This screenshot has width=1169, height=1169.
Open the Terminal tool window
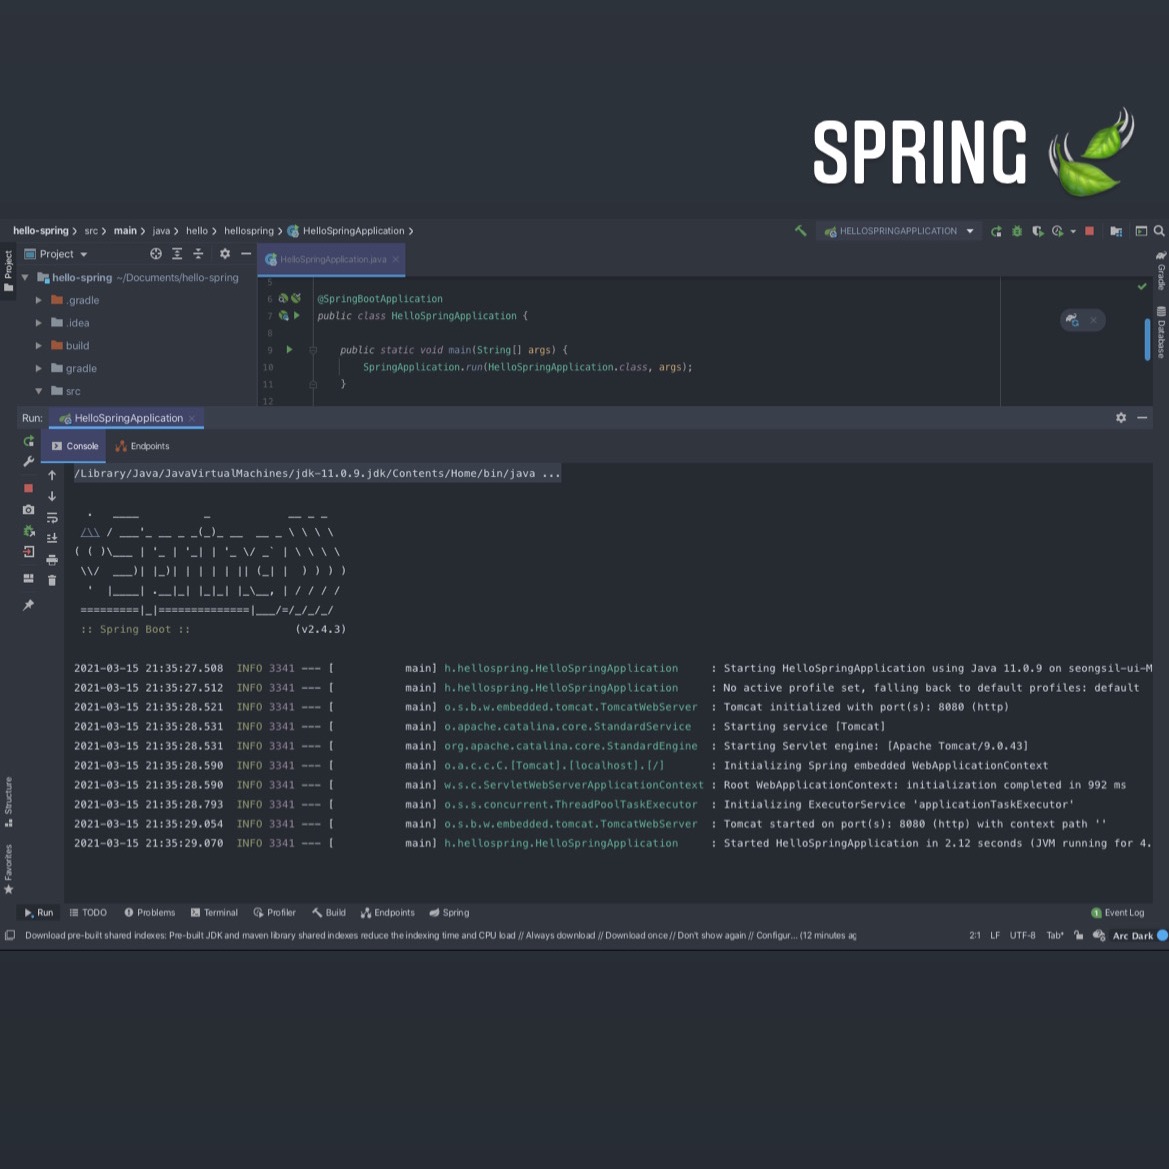pos(214,913)
